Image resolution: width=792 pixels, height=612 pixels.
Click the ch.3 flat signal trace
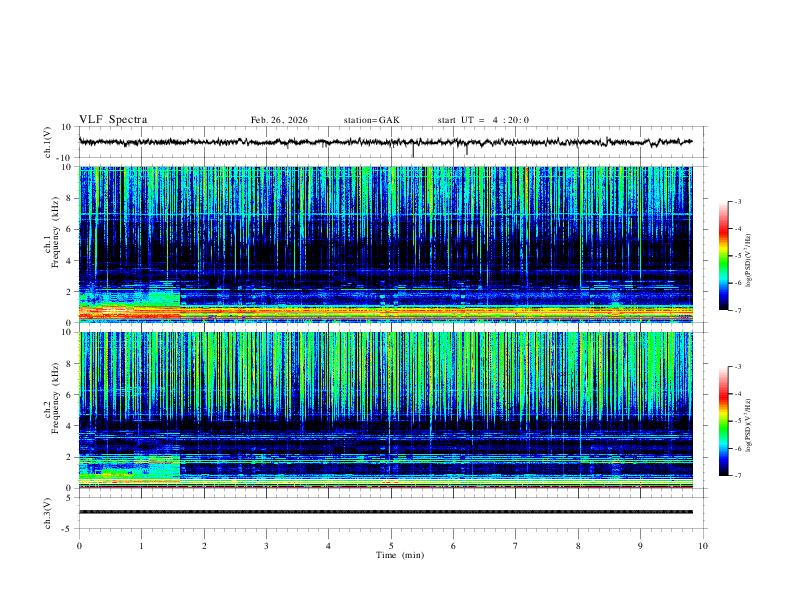[386, 512]
